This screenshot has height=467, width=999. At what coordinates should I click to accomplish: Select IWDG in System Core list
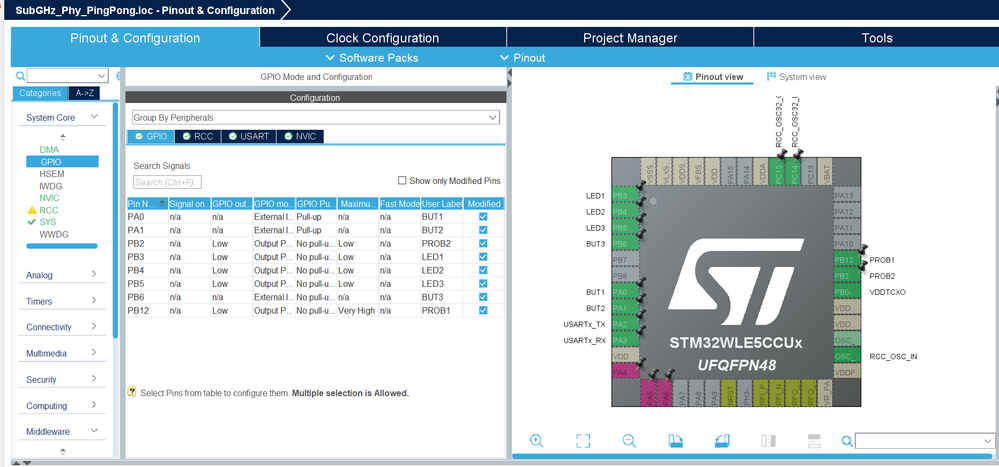pos(51,186)
